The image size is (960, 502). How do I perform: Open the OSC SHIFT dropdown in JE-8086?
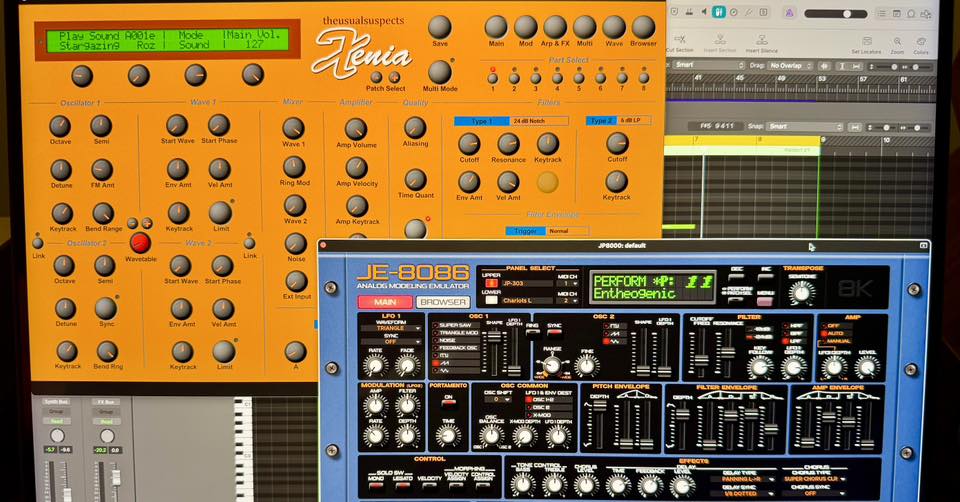click(497, 399)
